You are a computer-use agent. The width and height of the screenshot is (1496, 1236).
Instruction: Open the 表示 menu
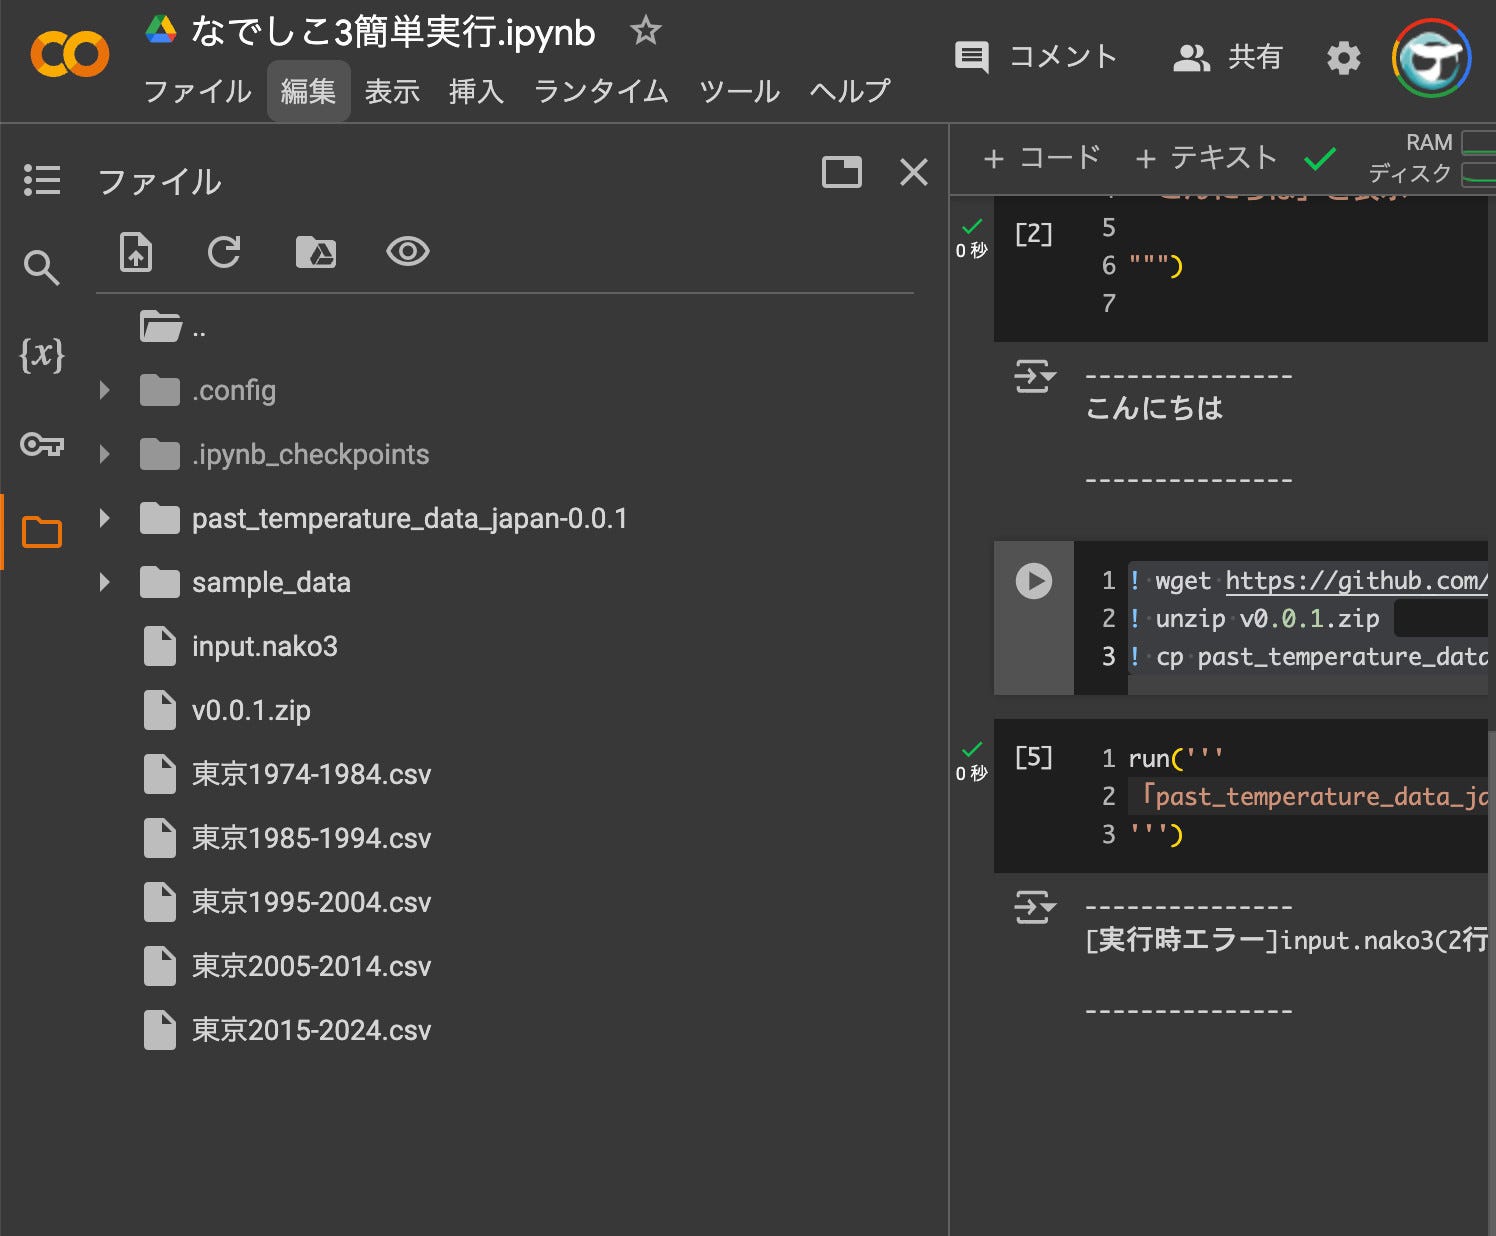coord(392,91)
